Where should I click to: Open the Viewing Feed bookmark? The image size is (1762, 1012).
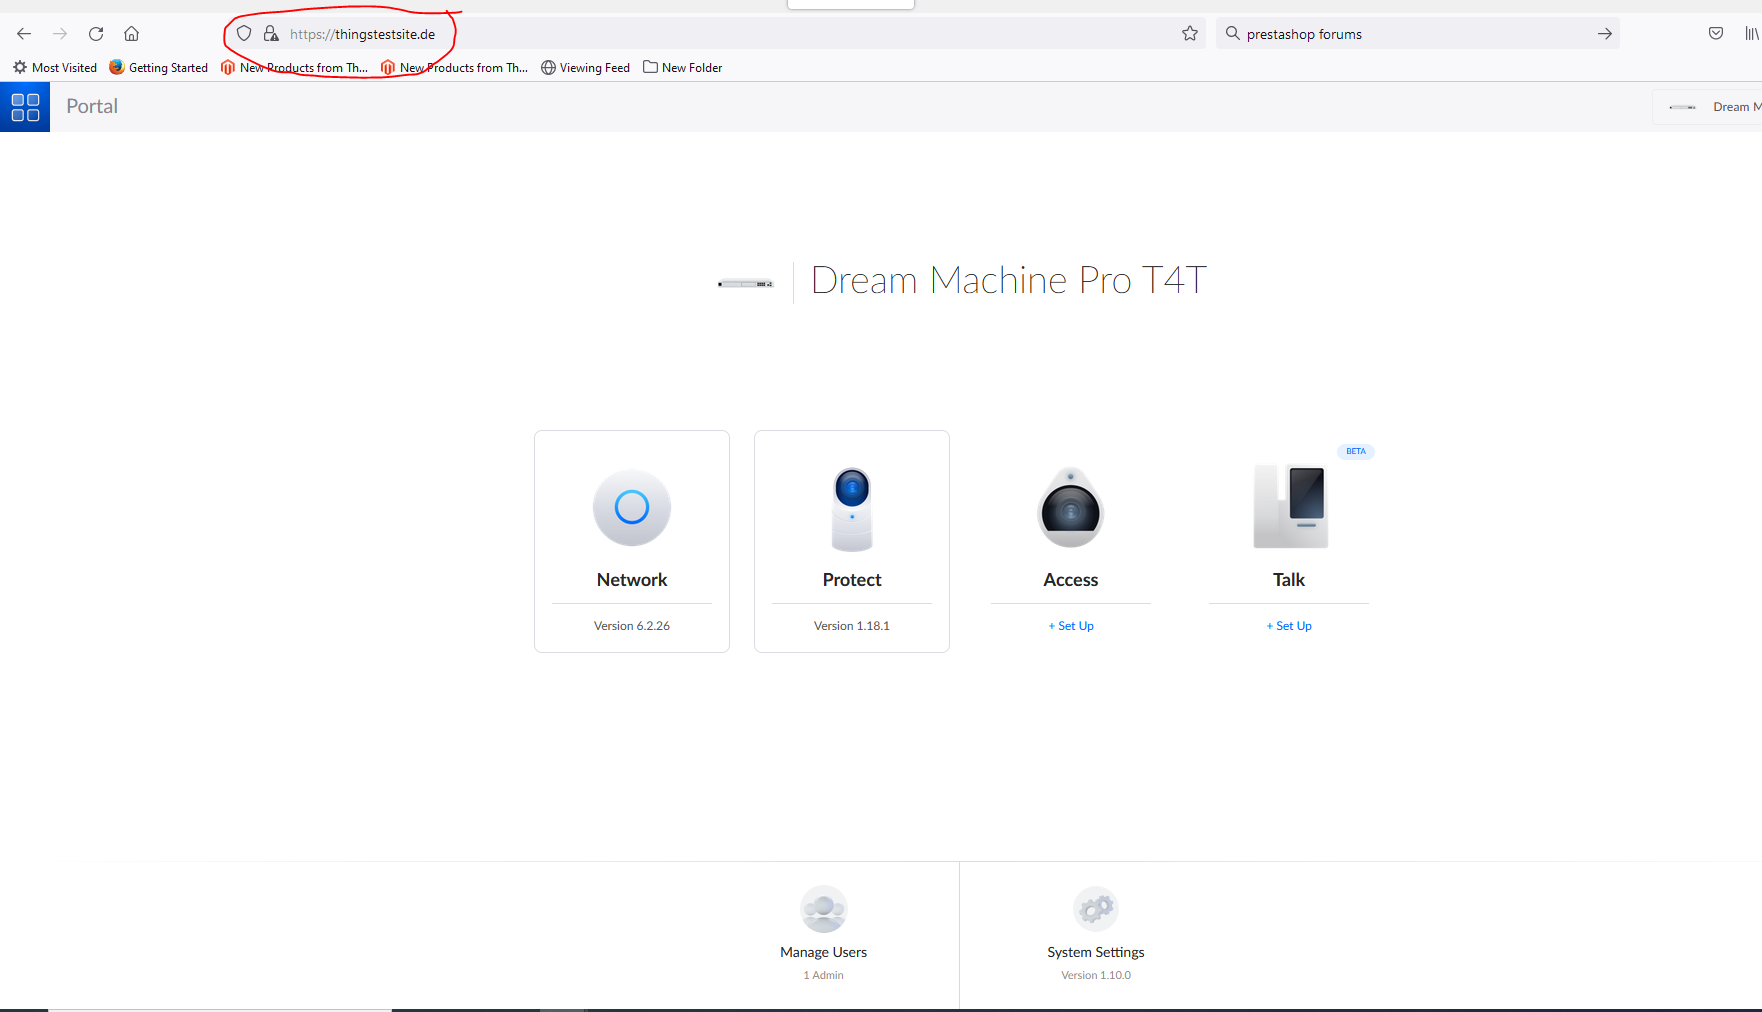[x=586, y=68]
